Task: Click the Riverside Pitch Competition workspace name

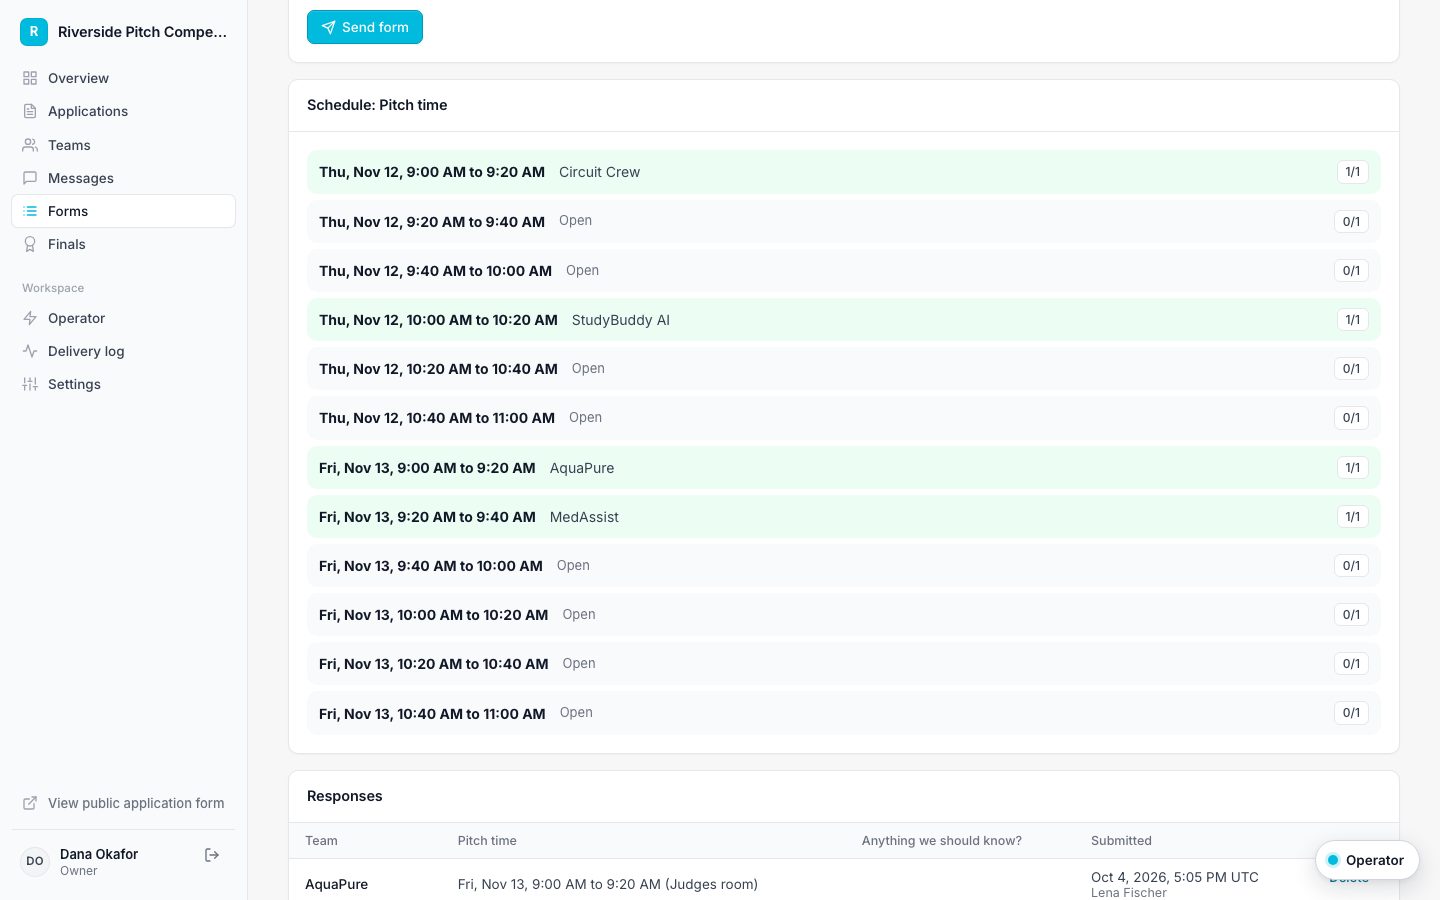Action: pos(143,32)
